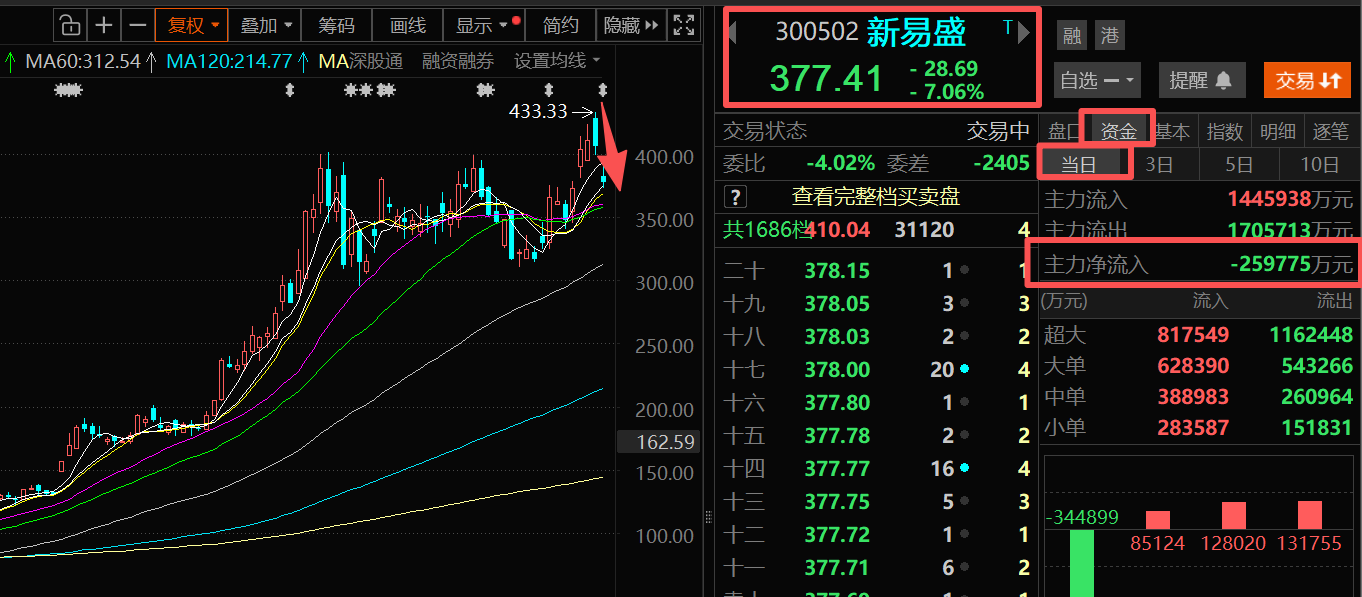
Task: Open the 叠加 overlay dropdown
Action: click(x=267, y=25)
